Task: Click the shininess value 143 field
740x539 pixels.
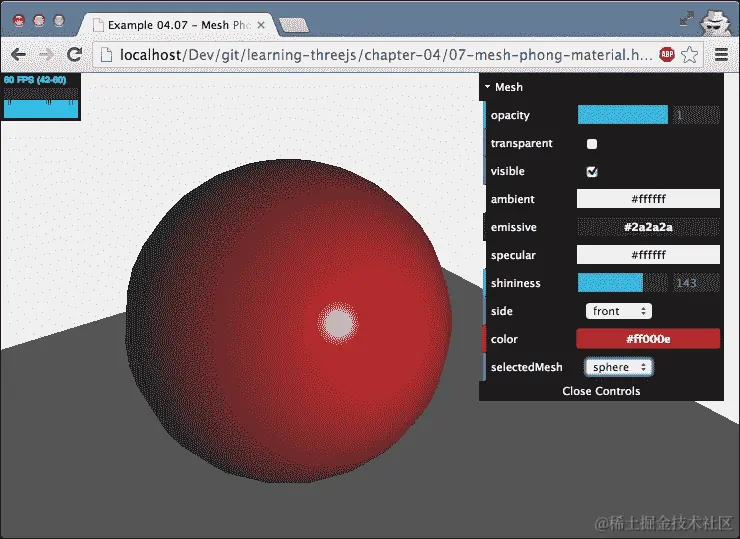Action: (x=696, y=283)
